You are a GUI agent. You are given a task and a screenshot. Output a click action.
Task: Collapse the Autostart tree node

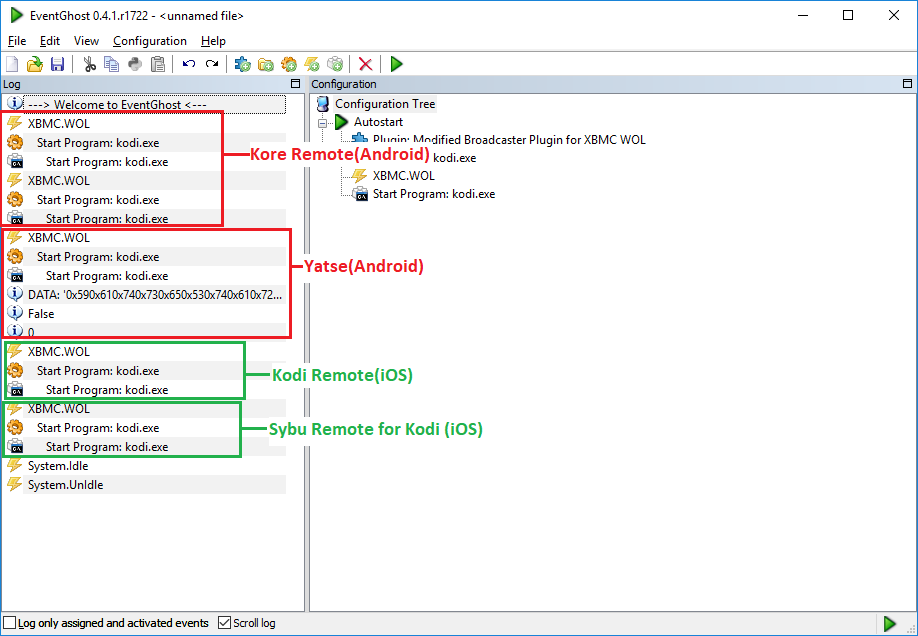point(322,123)
